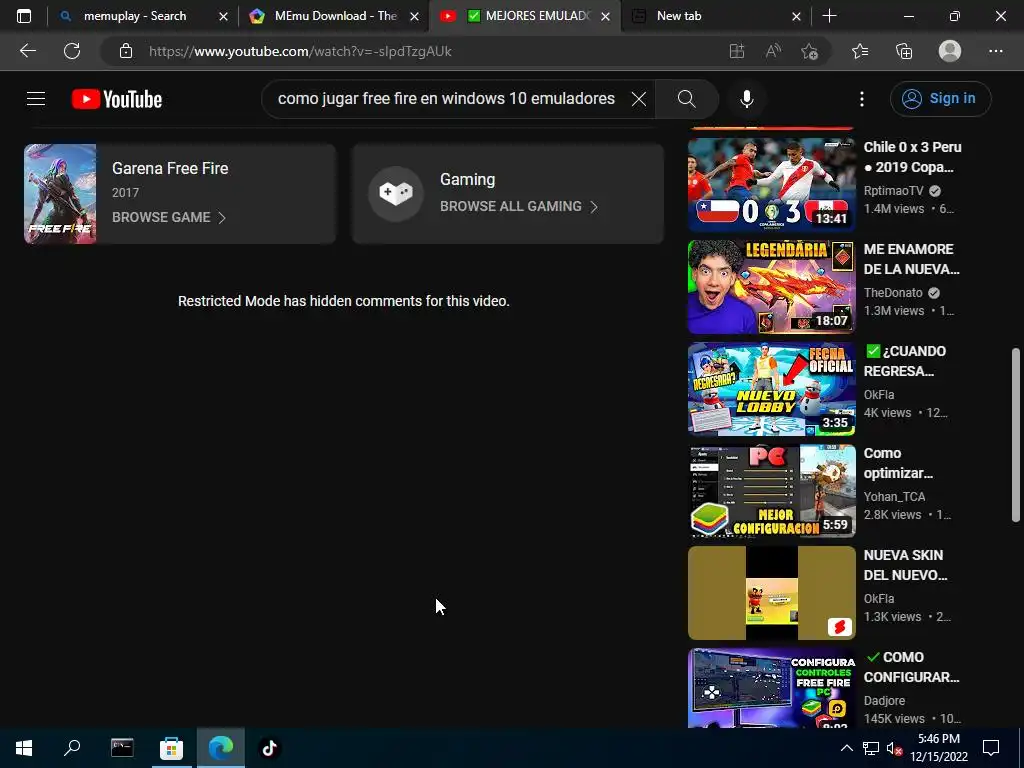Clear the YouTube search query
The width and height of the screenshot is (1024, 768).
pos(639,99)
